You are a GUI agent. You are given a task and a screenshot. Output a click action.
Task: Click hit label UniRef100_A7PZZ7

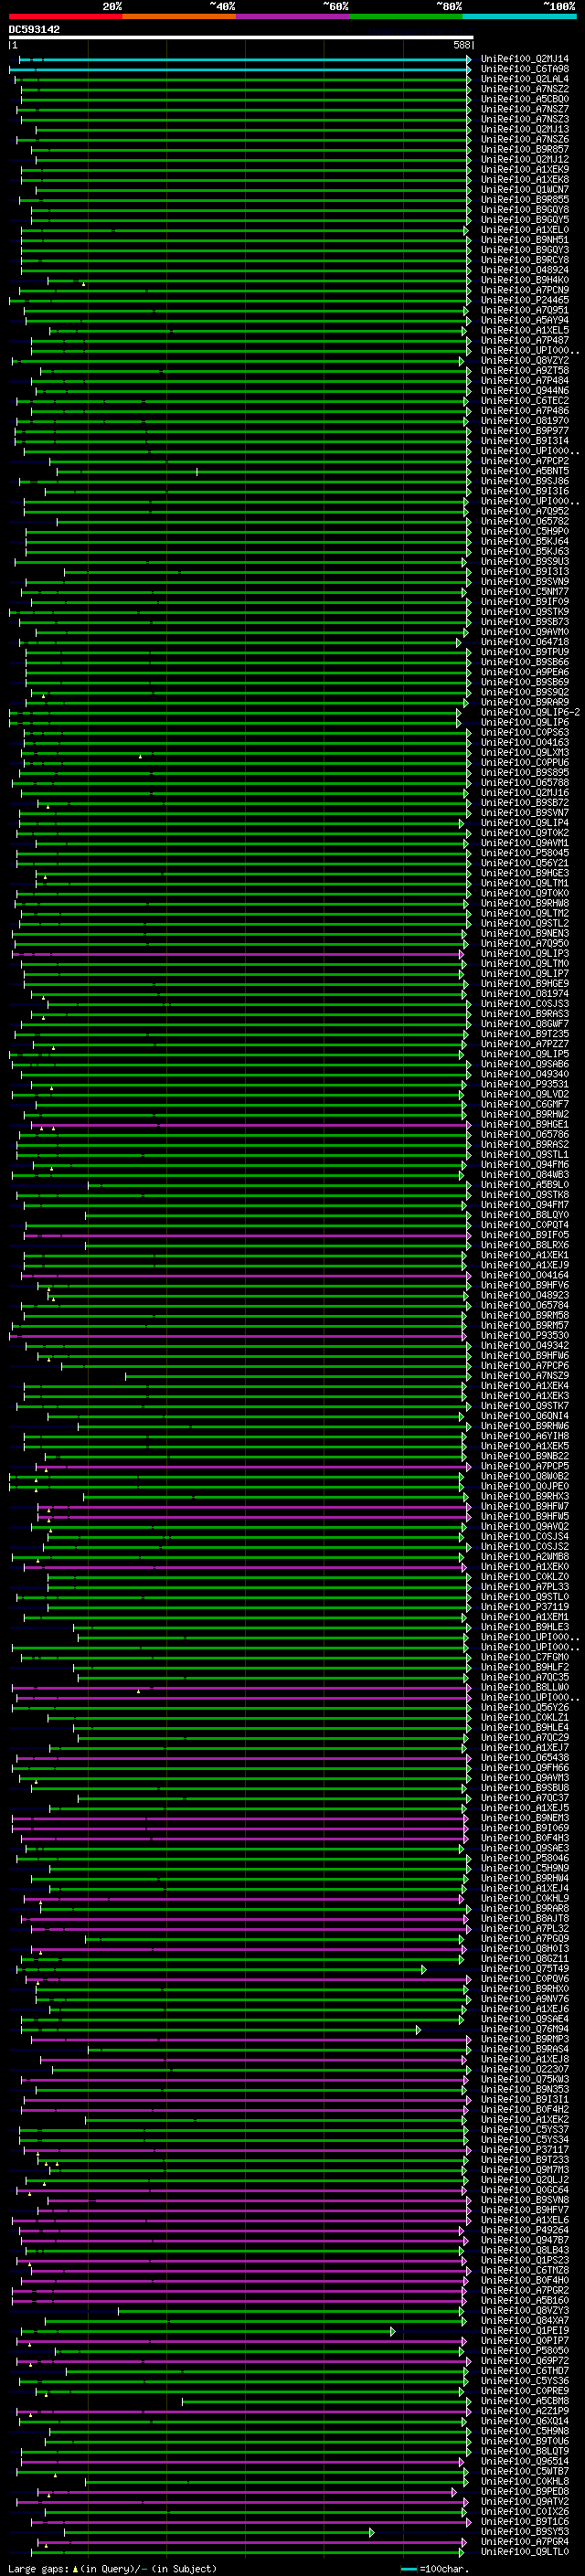pyautogui.click(x=525, y=1044)
